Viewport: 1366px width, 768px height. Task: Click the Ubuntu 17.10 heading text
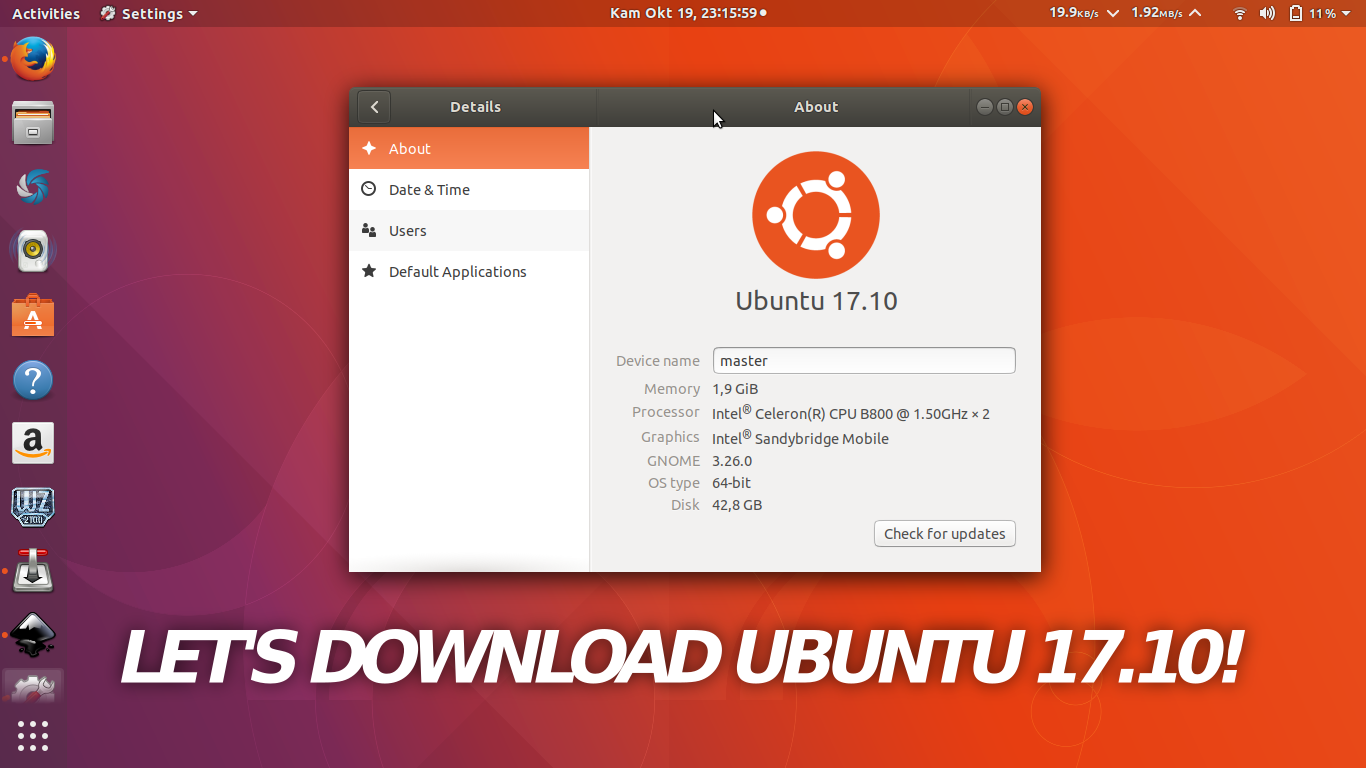[x=816, y=300]
